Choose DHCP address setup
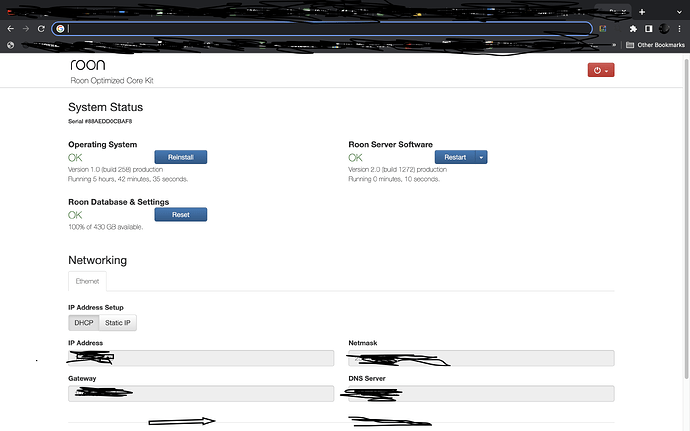The image size is (690, 431). pos(84,323)
